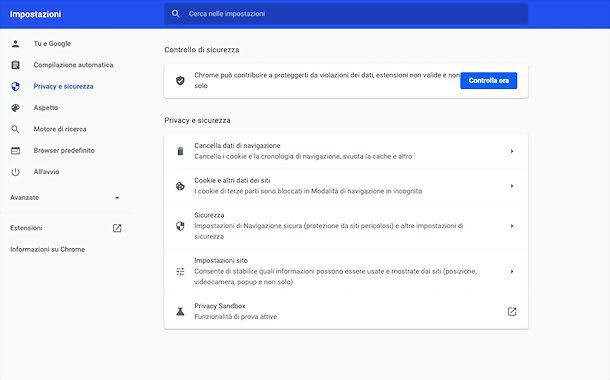The width and height of the screenshot is (610, 380).
Task: Open Cancella dati di navigazione via arrow
Action: [512, 151]
